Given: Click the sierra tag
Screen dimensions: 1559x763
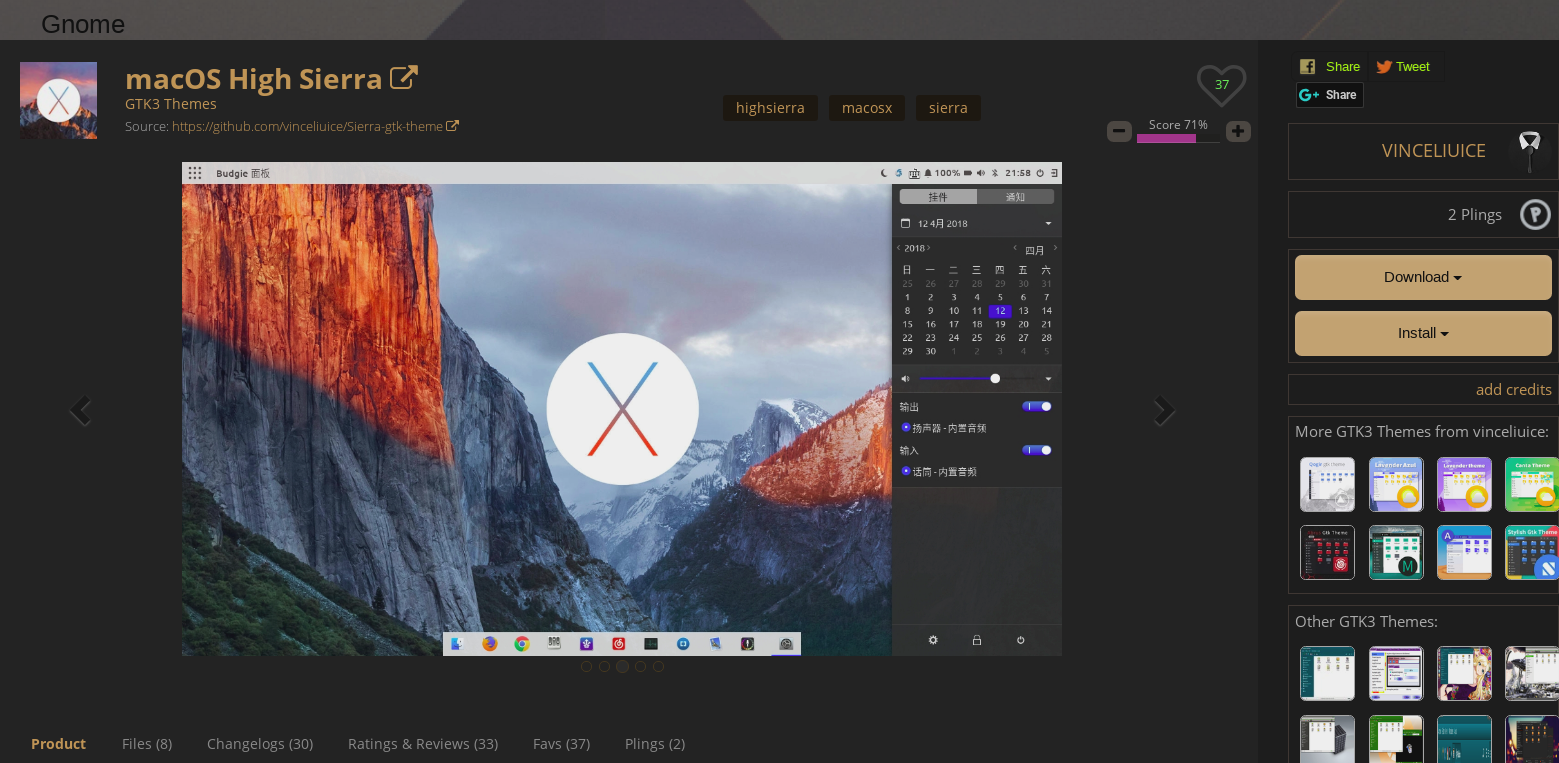Looking at the screenshot, I should tap(948, 108).
